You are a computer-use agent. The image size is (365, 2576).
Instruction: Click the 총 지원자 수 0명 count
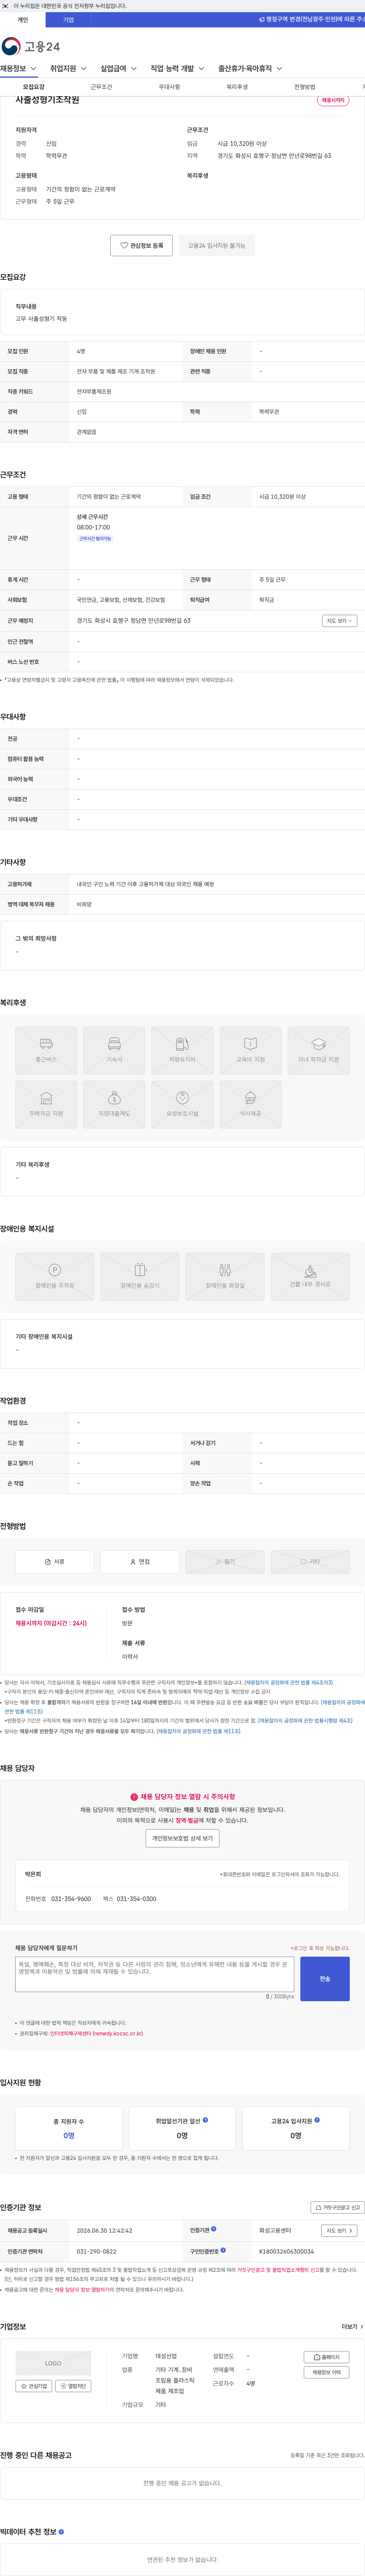[69, 2135]
